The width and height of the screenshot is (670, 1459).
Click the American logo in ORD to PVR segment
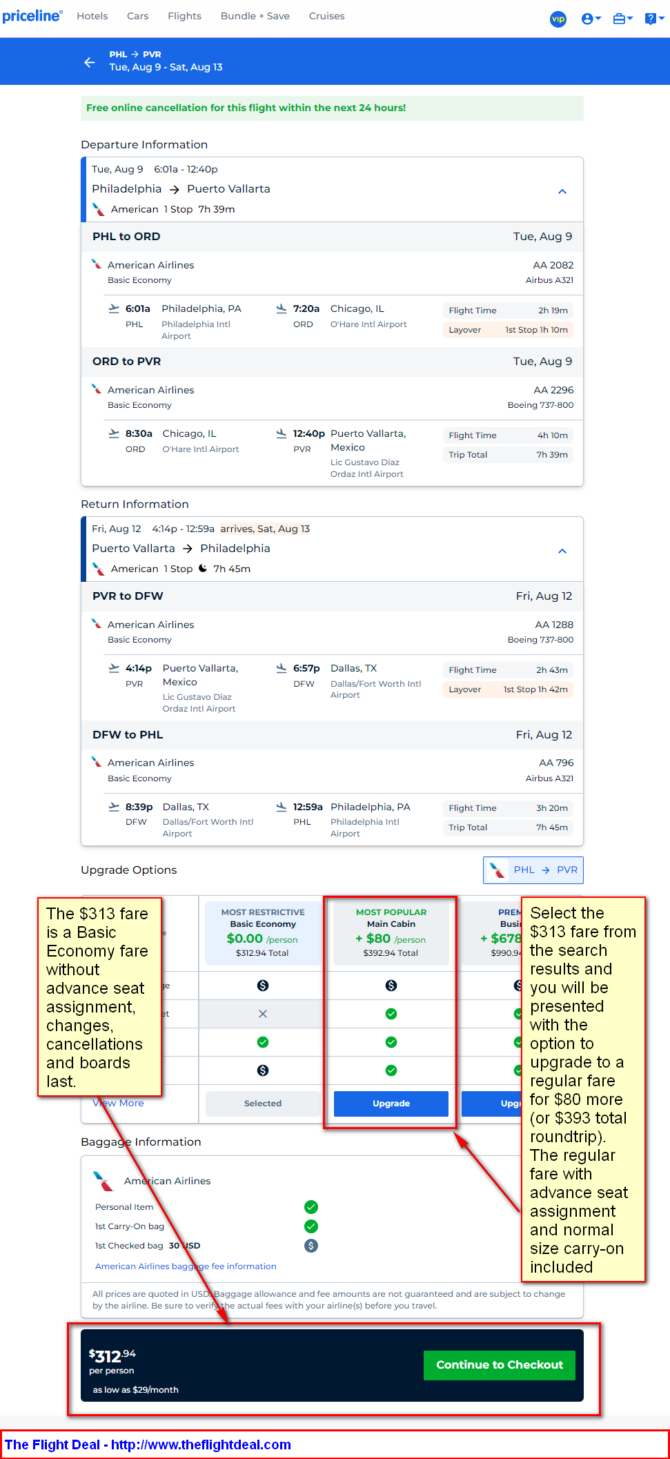(x=97, y=390)
